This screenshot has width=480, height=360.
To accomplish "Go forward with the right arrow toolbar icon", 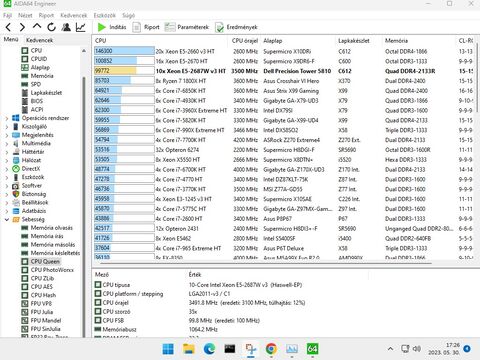I will click(x=22, y=27).
